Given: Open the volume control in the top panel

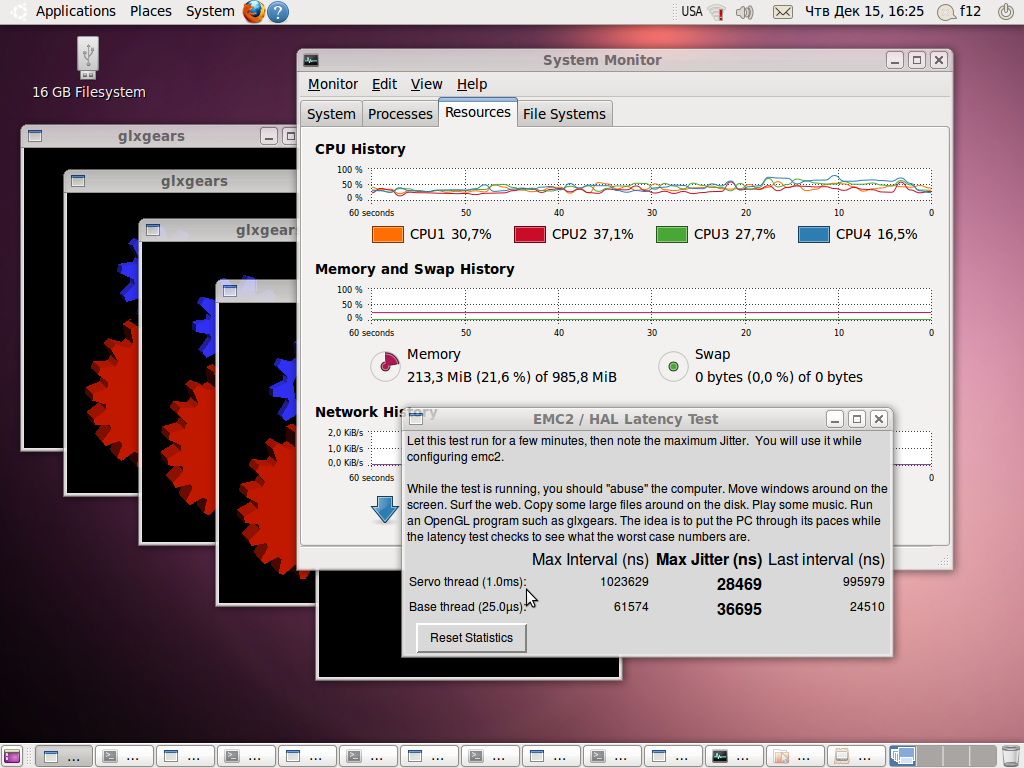Looking at the screenshot, I should coord(744,12).
